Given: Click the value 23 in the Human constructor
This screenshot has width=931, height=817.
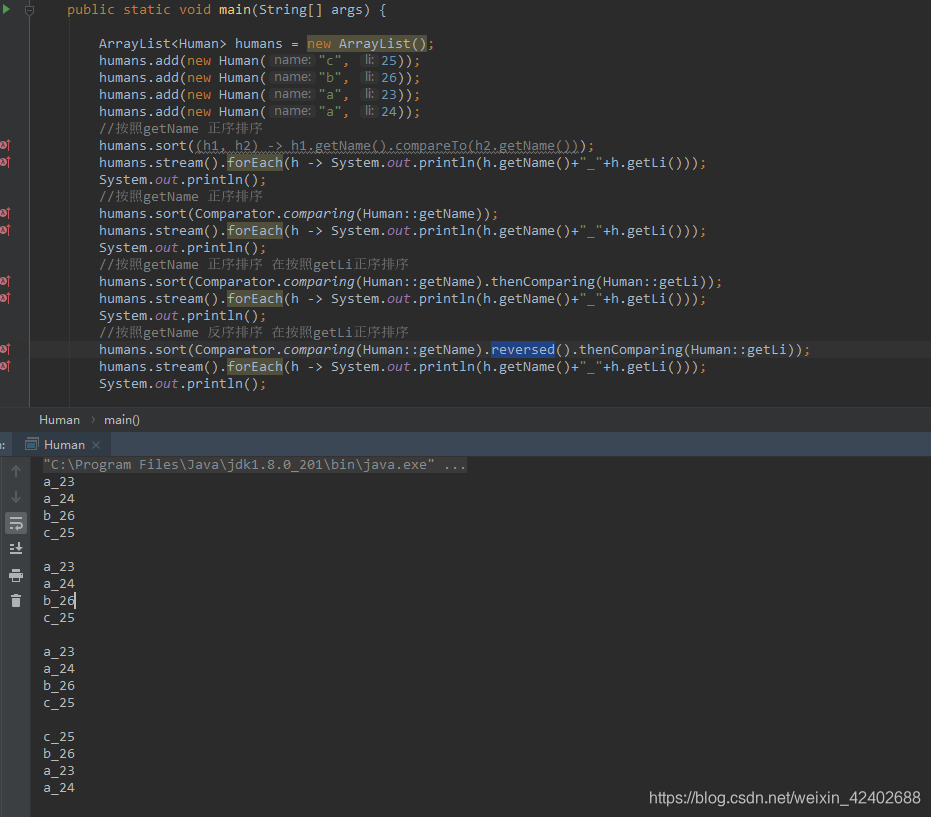Looking at the screenshot, I should tap(389, 94).
